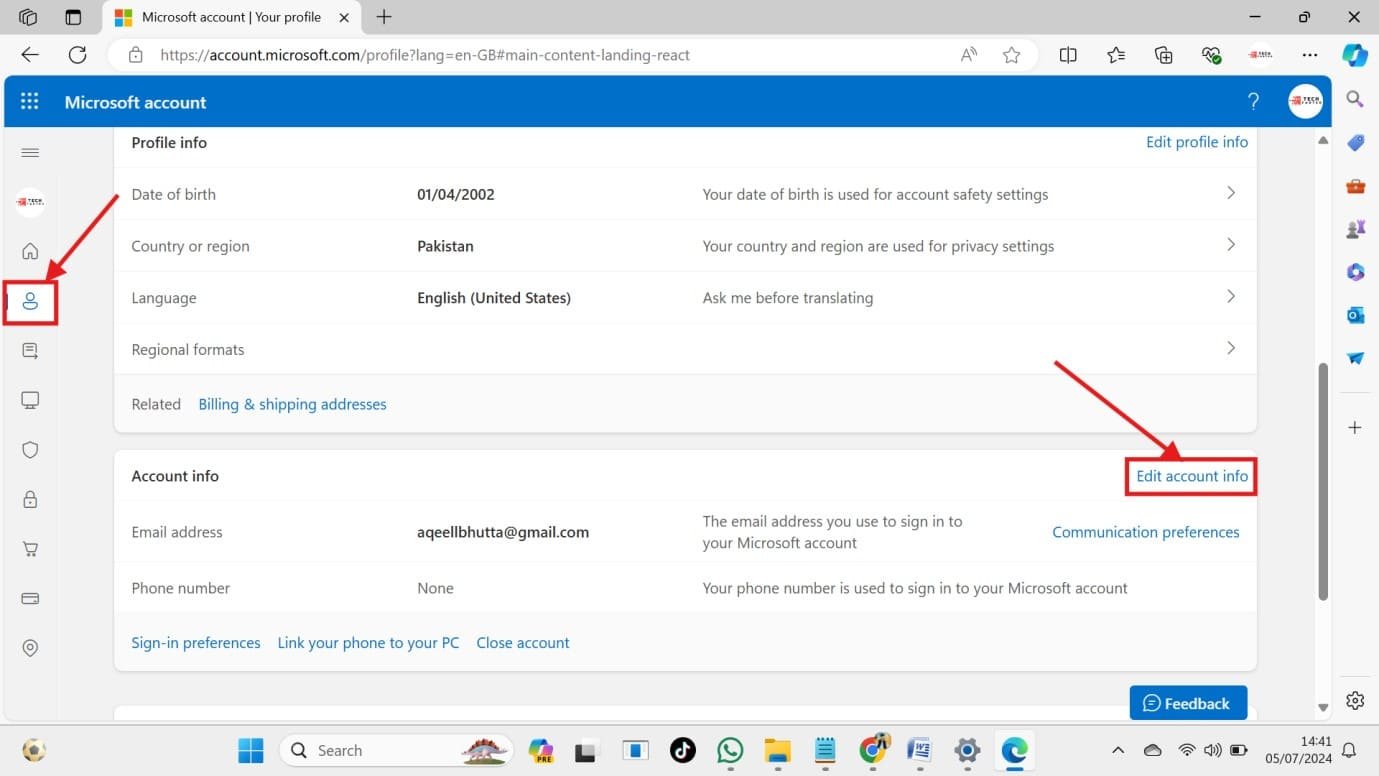Open the Microsoft apps launcher grid

click(30, 102)
